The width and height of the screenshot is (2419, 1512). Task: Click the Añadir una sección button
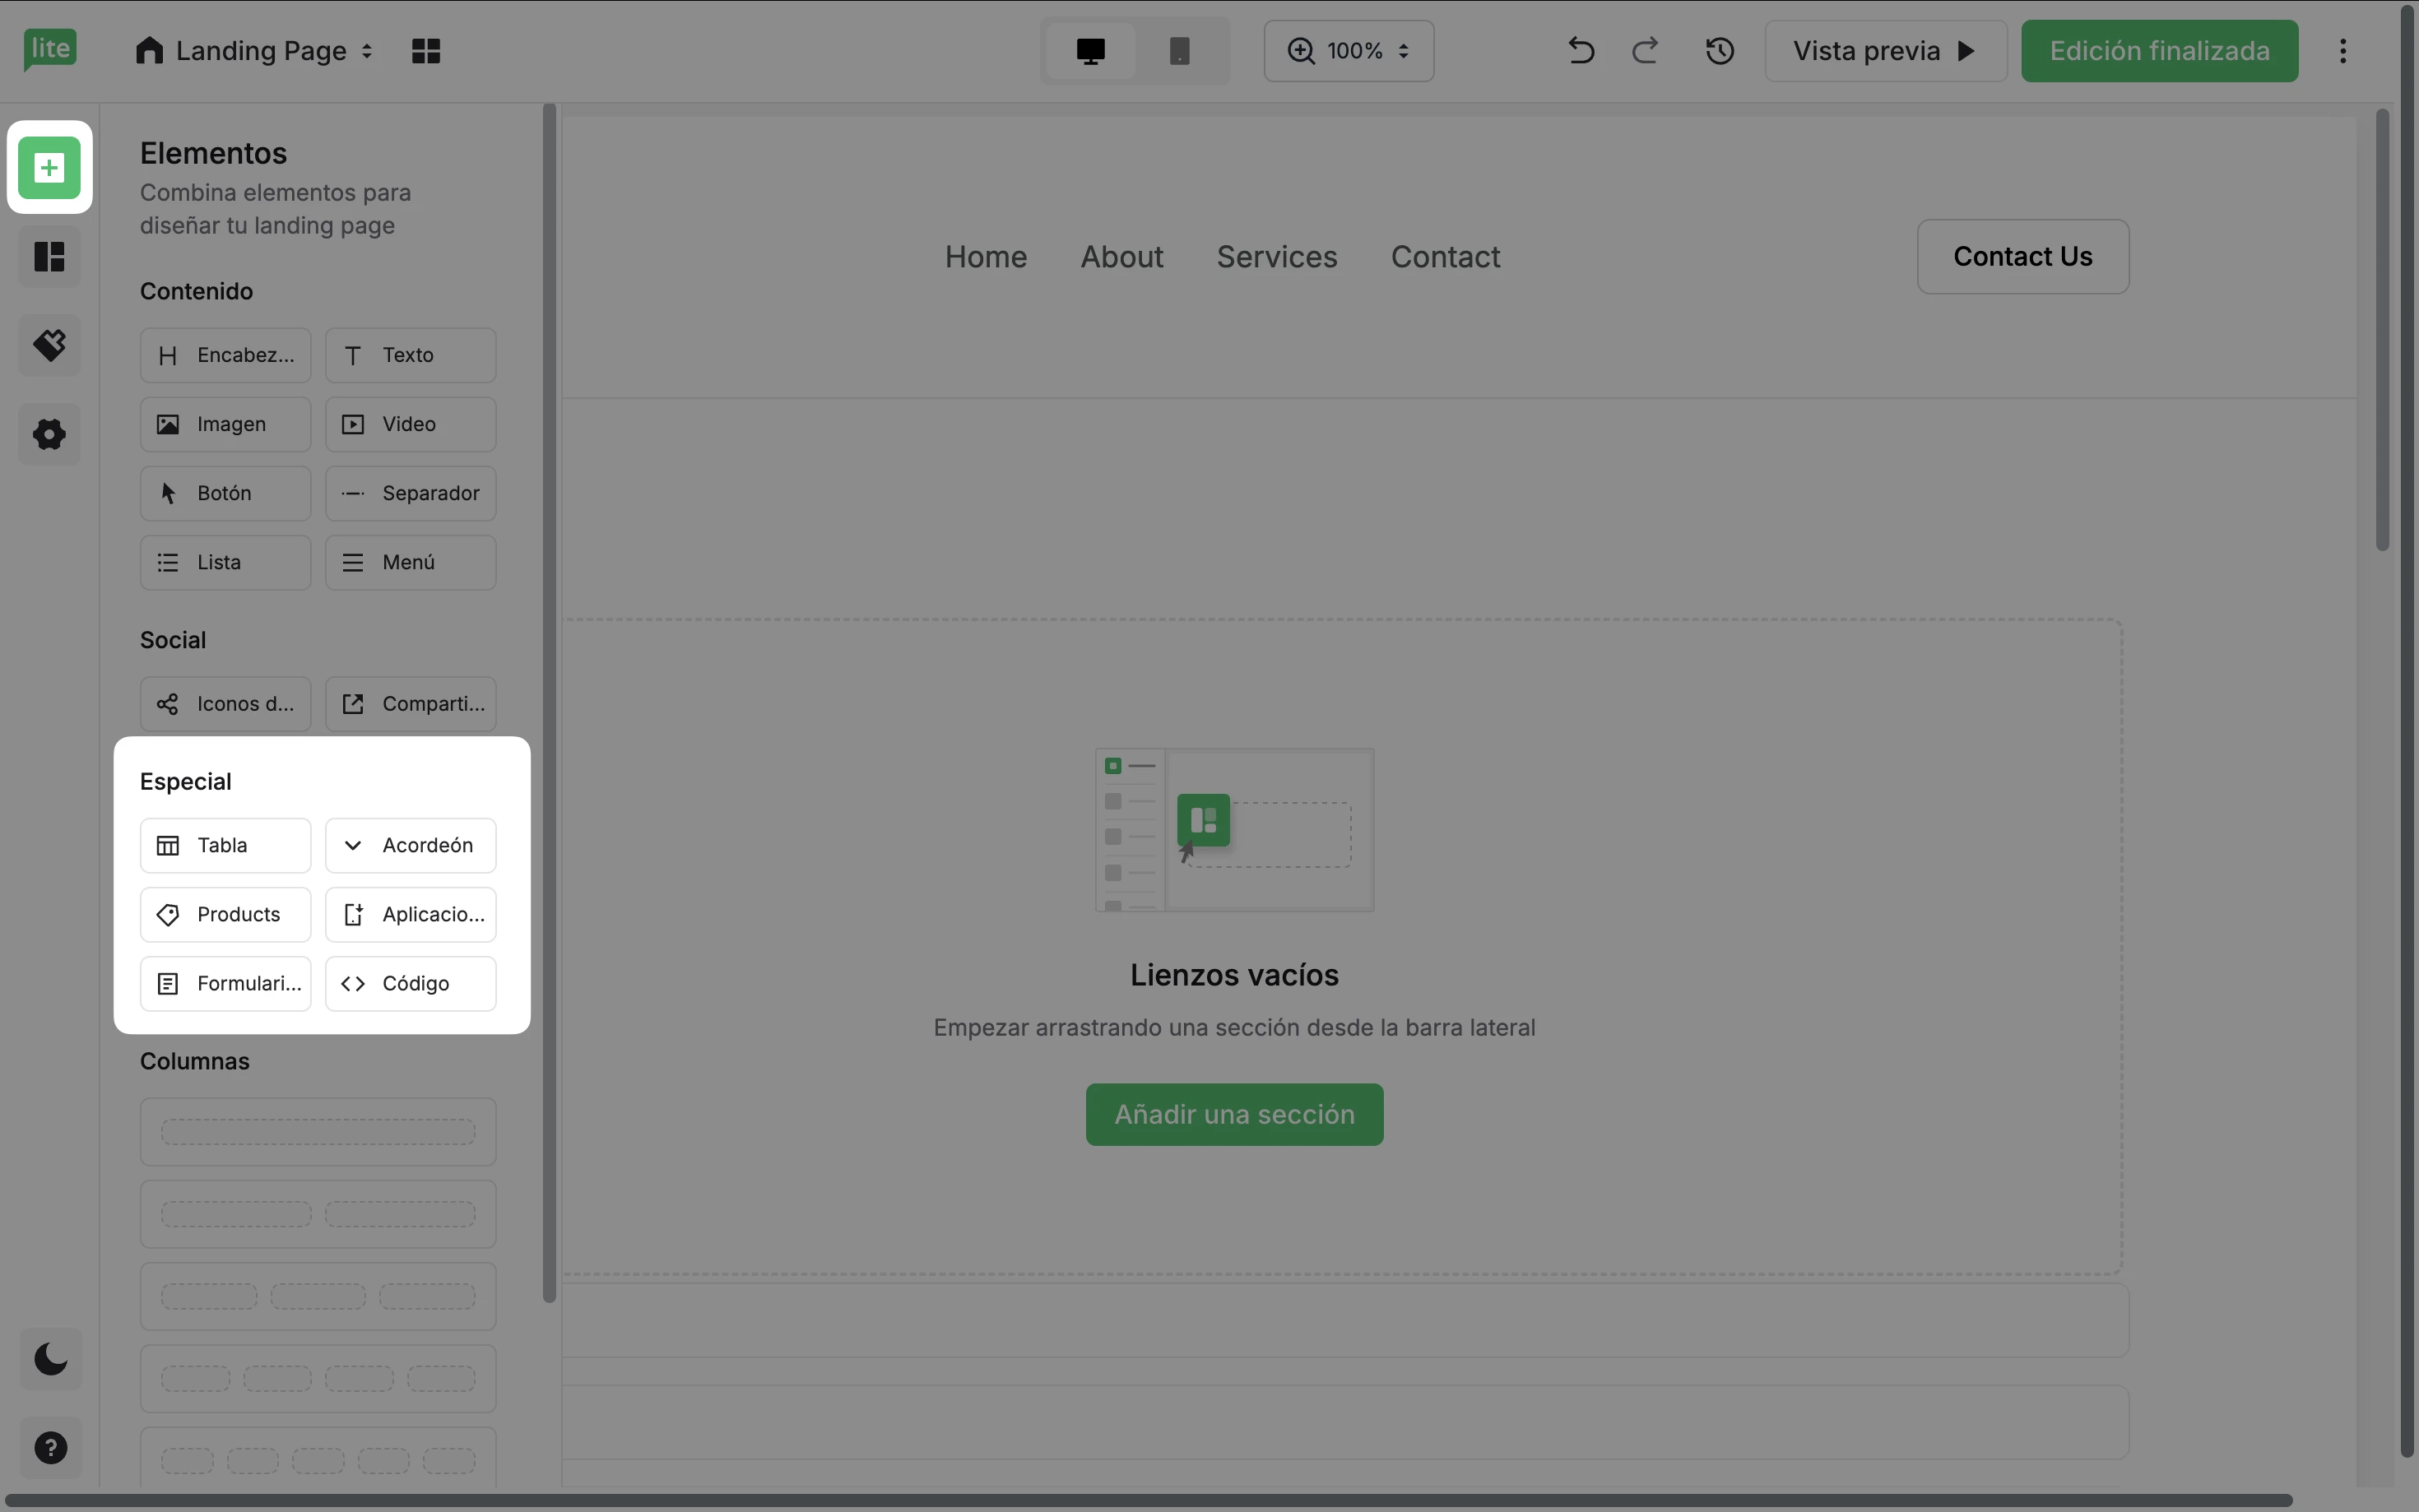click(1234, 1114)
